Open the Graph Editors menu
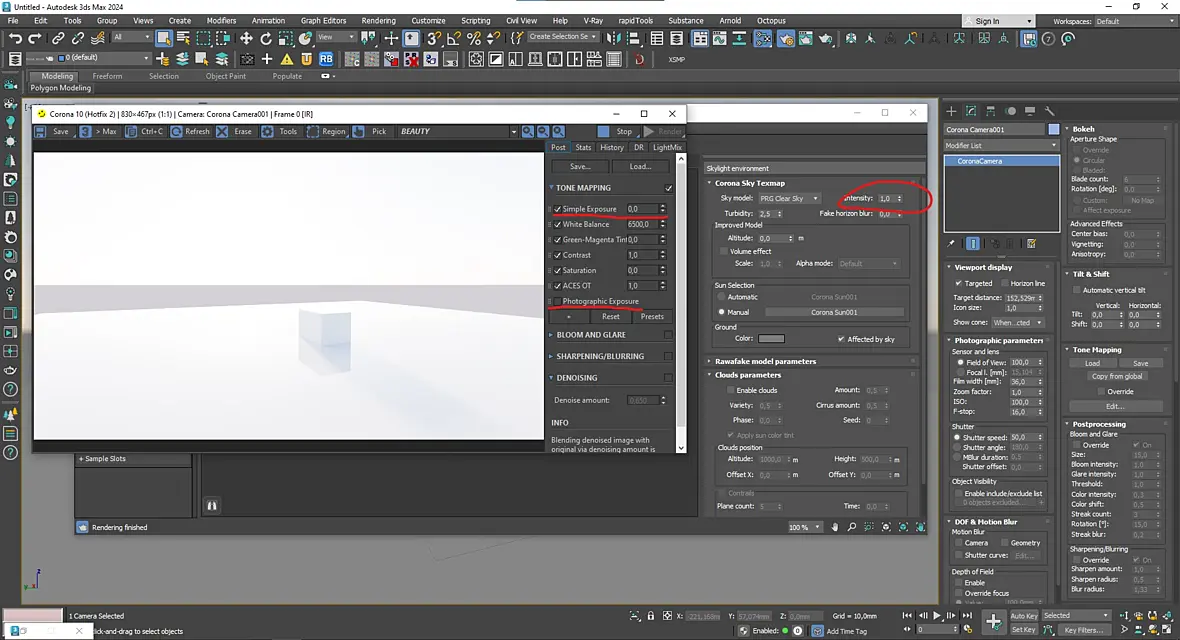The width and height of the screenshot is (1180, 640). [323, 20]
